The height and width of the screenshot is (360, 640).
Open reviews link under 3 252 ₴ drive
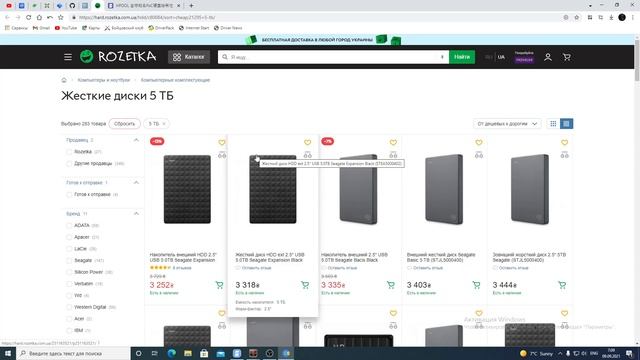click(182, 268)
